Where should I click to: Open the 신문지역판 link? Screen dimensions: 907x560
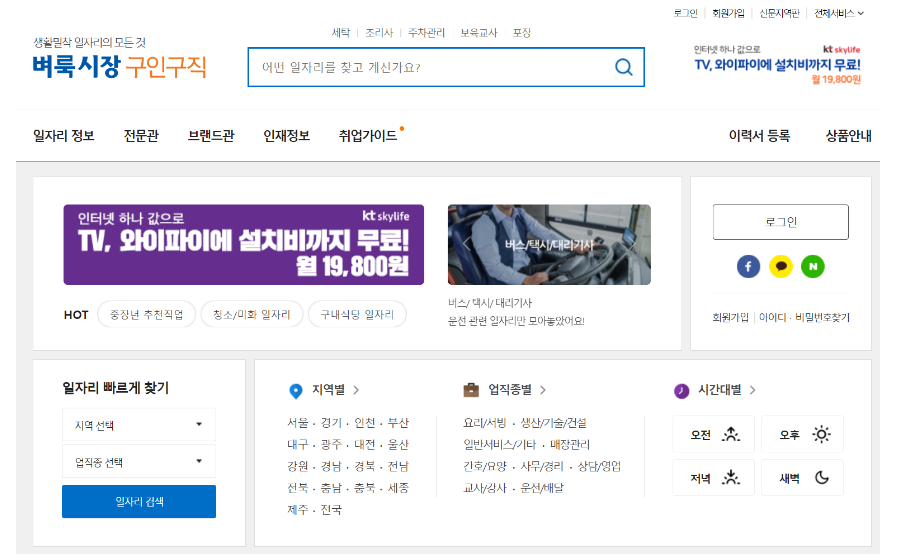point(779,13)
